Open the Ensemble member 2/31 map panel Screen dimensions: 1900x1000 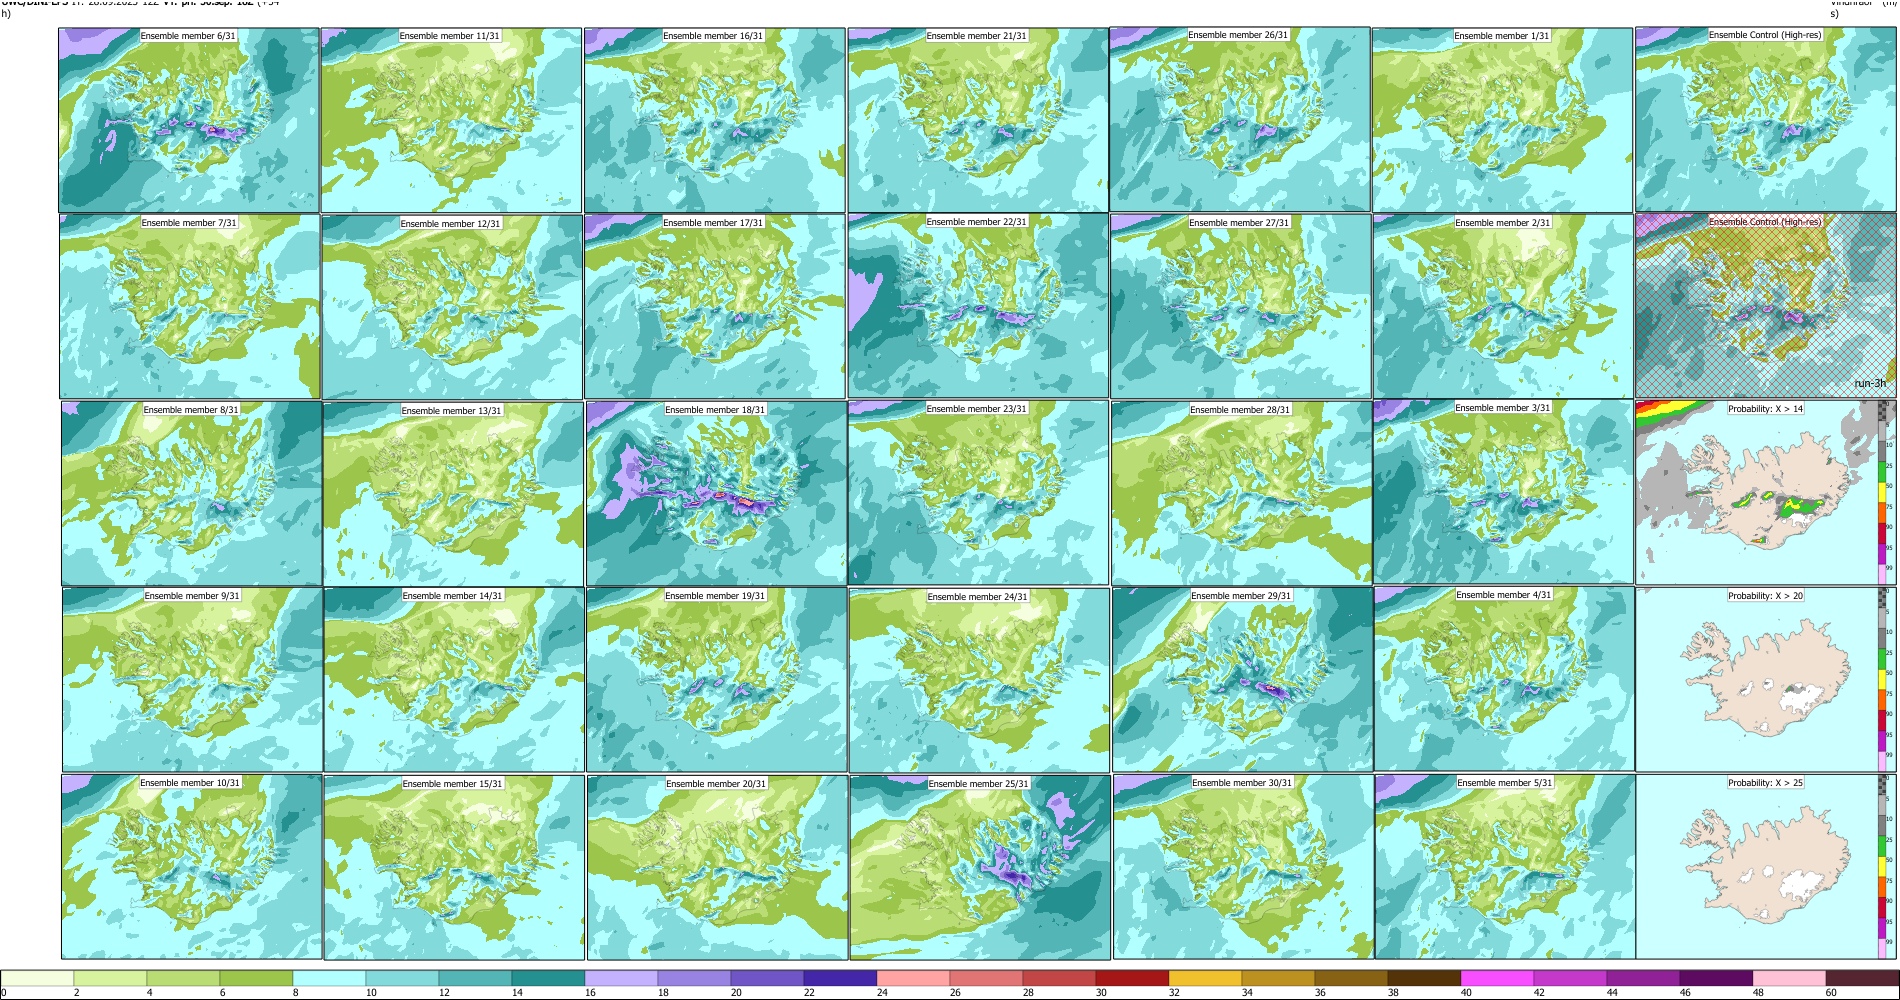tap(1504, 307)
